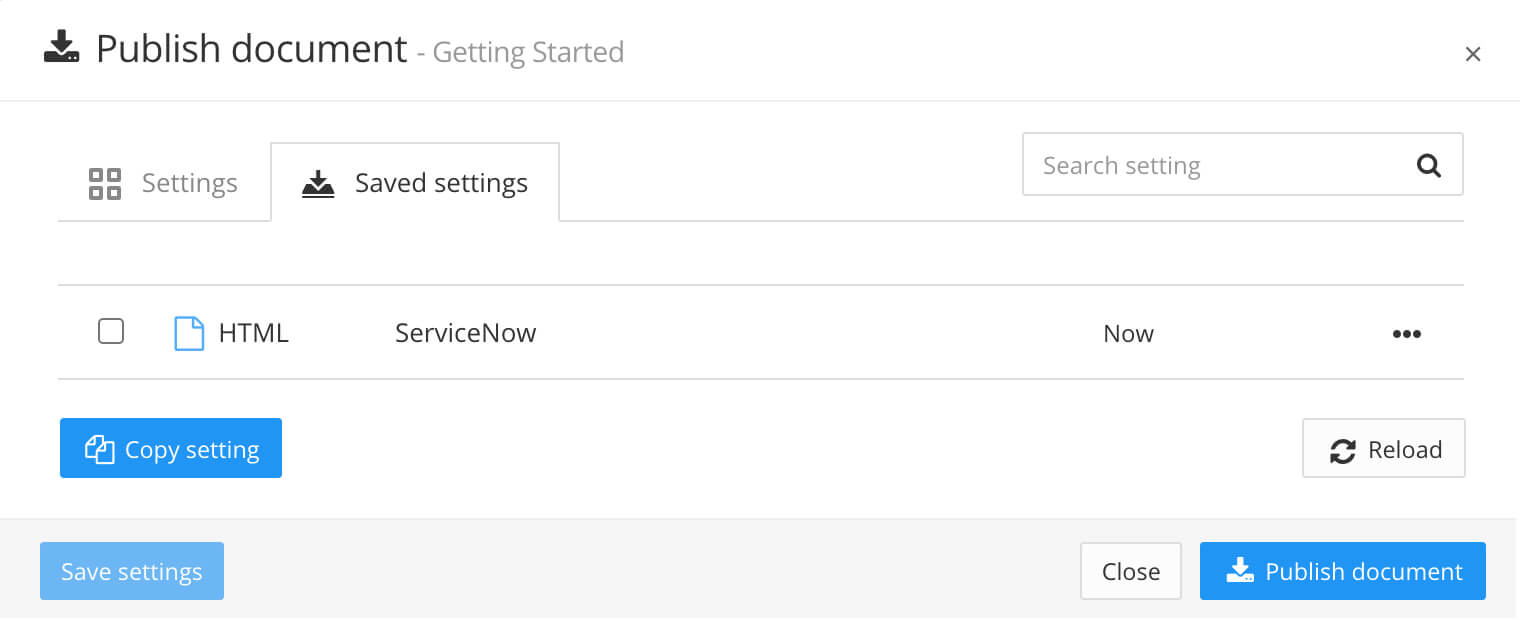Screen dimensions: 1522x620
Task: Click the copy icon inside Copy setting button
Action: point(99,449)
